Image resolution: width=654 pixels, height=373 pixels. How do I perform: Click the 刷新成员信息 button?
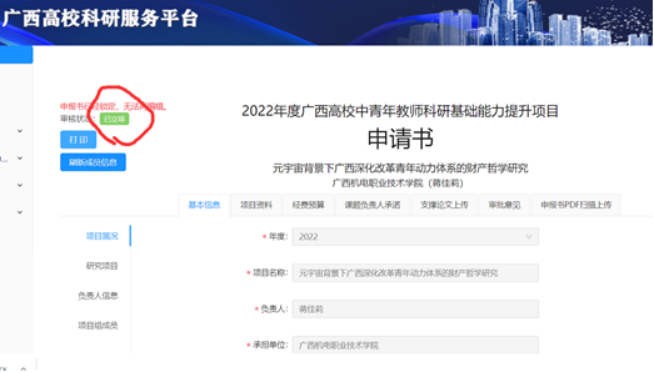tap(93, 162)
